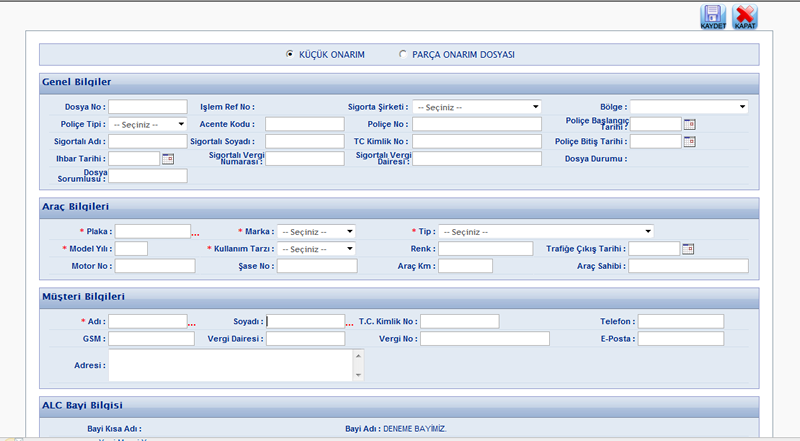Open calendar for Poliçe Başlangıç Tarihi
This screenshot has width=800, height=441.
pyautogui.click(x=689, y=124)
